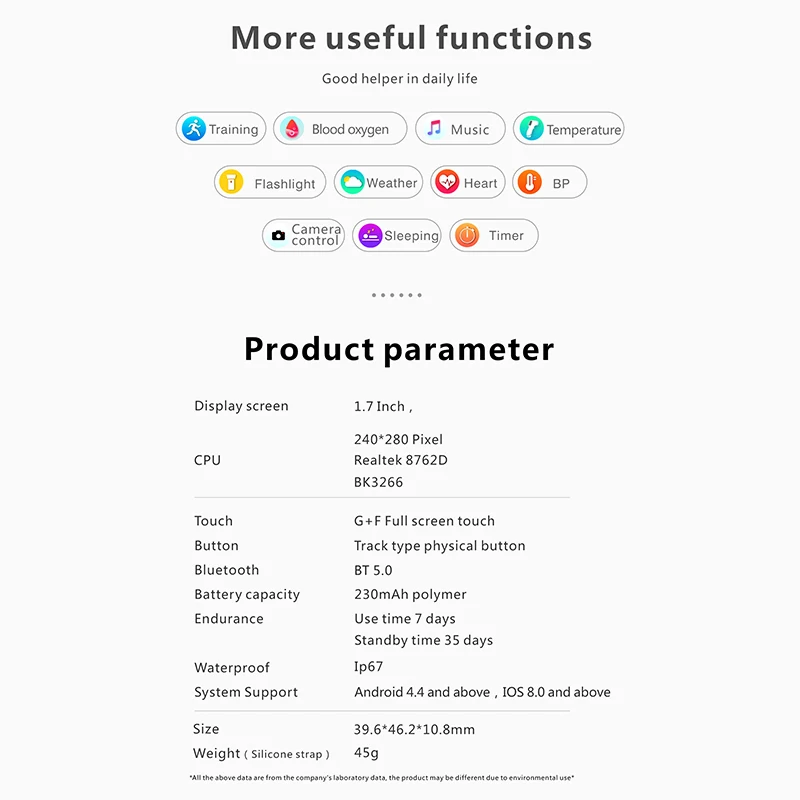800x800 pixels.
Task: Click the orange BP thermometer icon
Action: (x=530, y=182)
